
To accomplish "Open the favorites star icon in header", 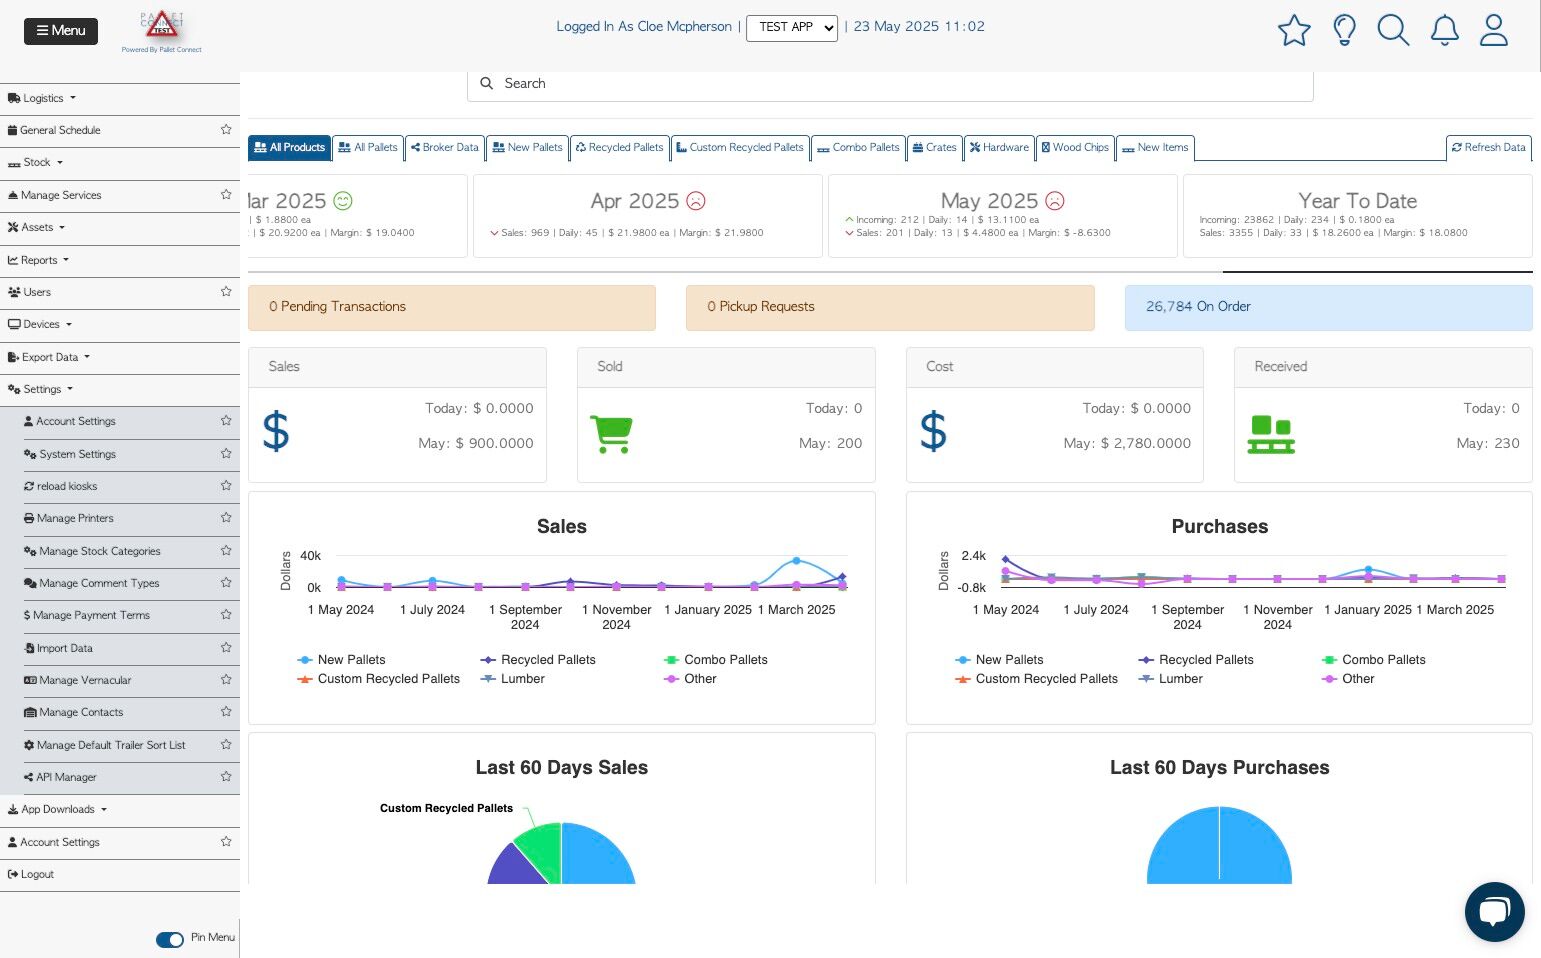I will click(x=1294, y=30).
